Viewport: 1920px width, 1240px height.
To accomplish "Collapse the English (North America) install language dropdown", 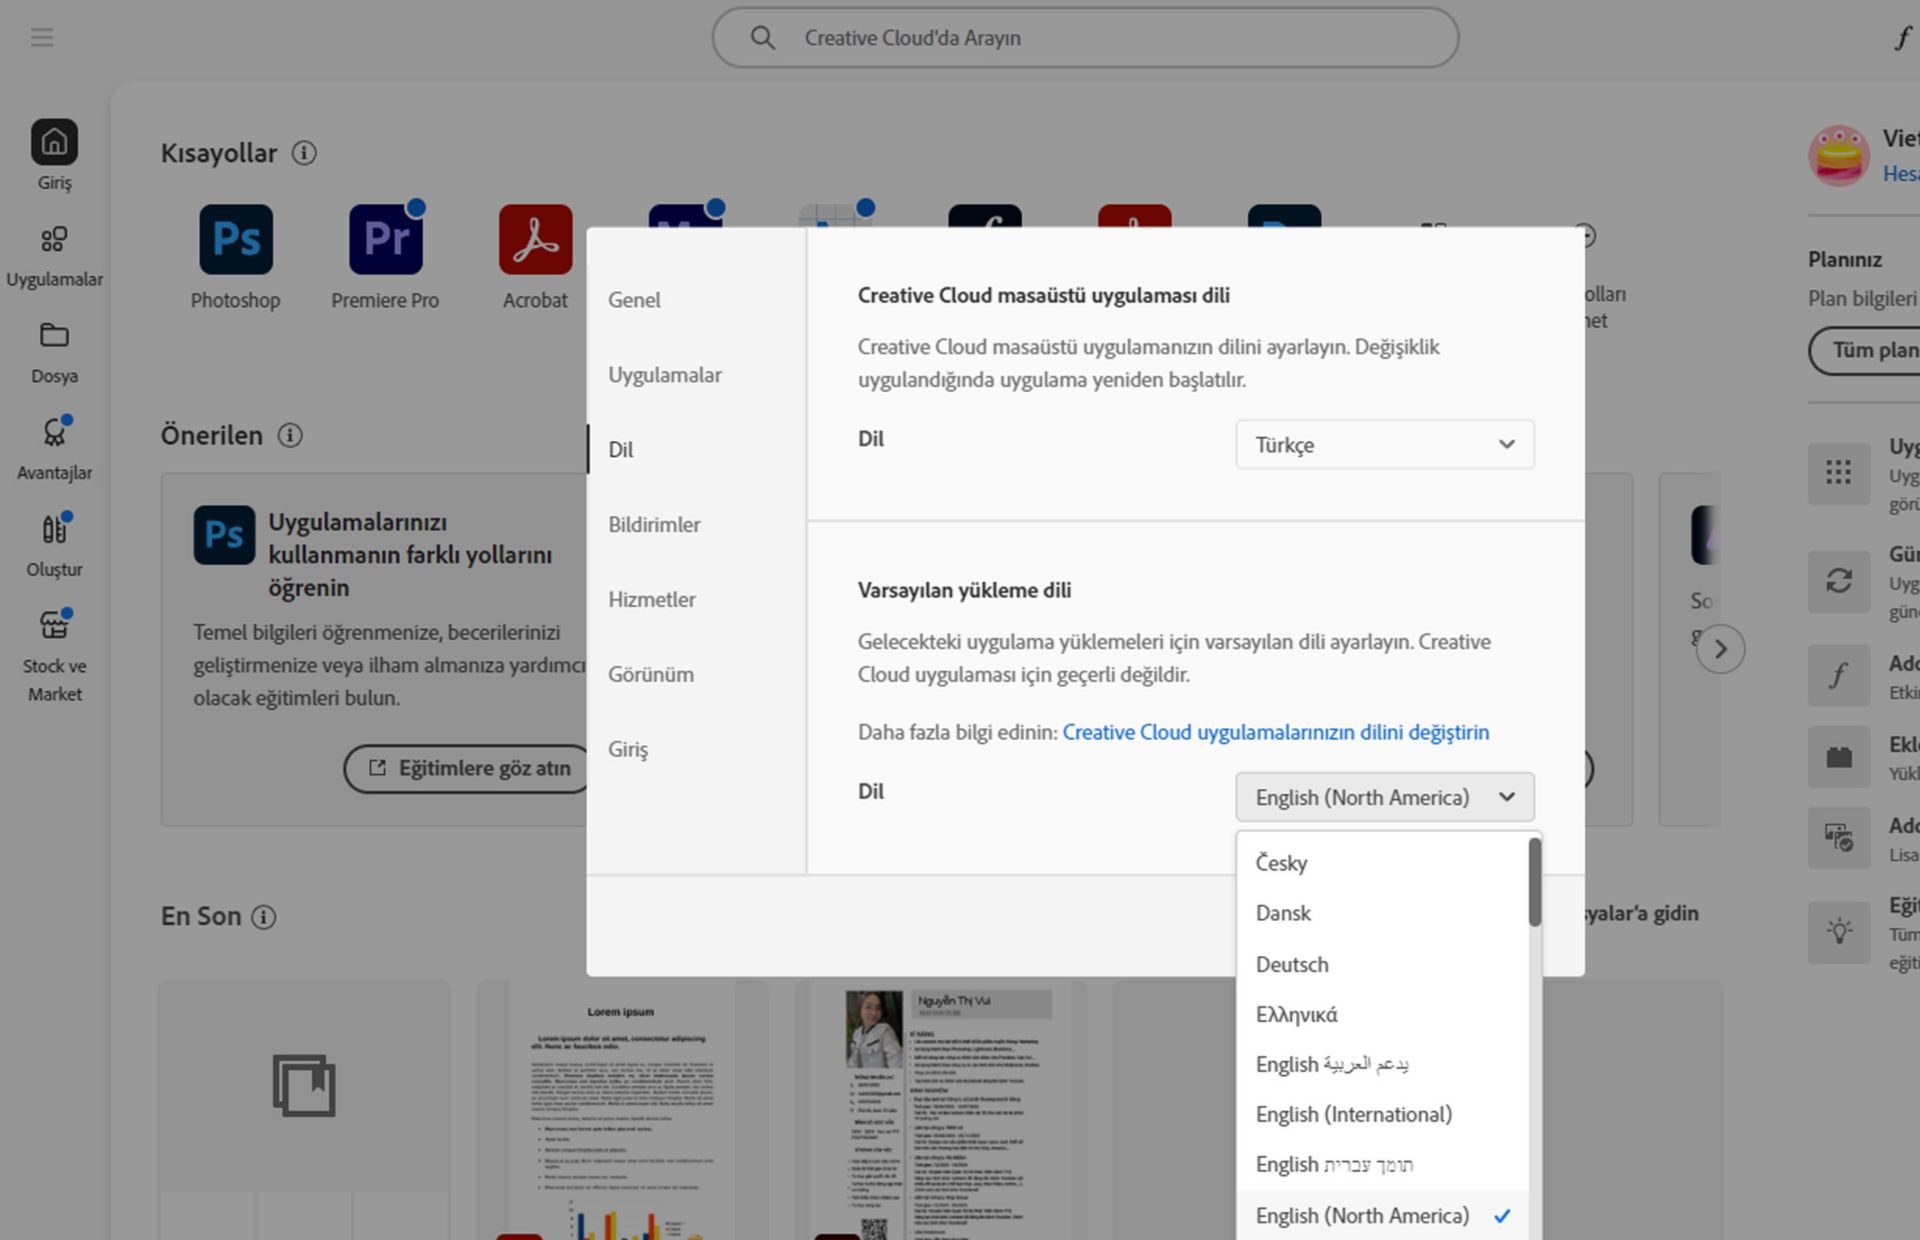I will [x=1384, y=798].
